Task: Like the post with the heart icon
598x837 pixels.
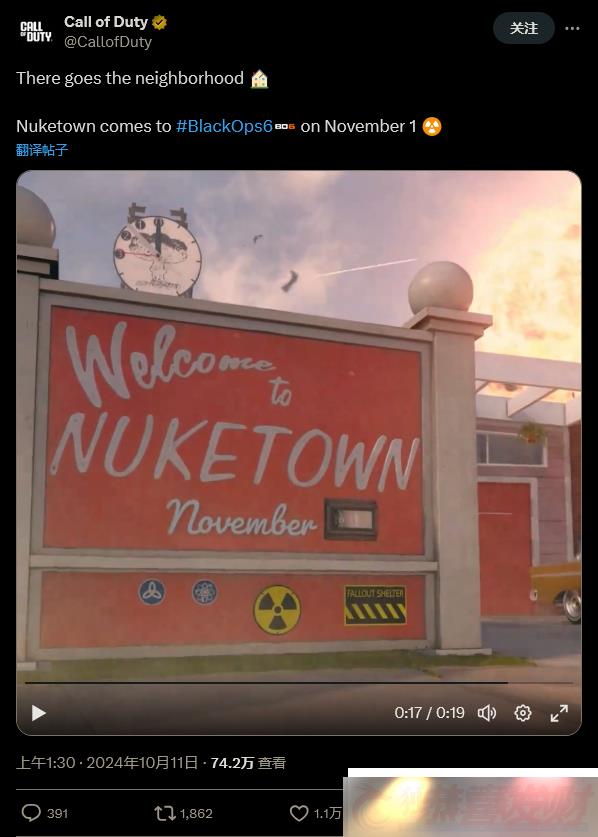Action: coord(299,813)
